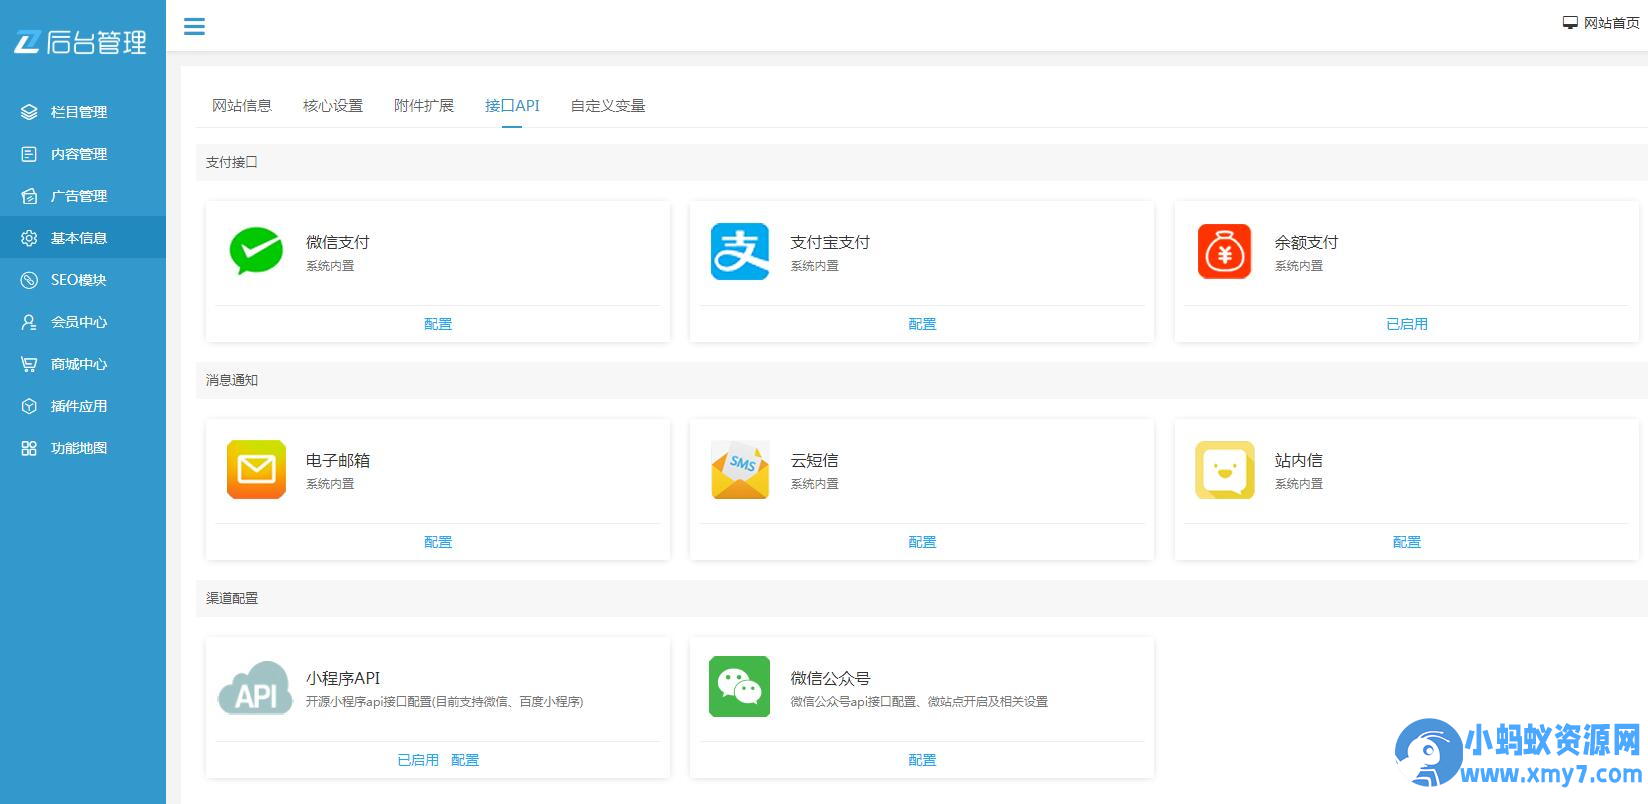Click the 支付宝支付 blue logo icon

(740, 251)
